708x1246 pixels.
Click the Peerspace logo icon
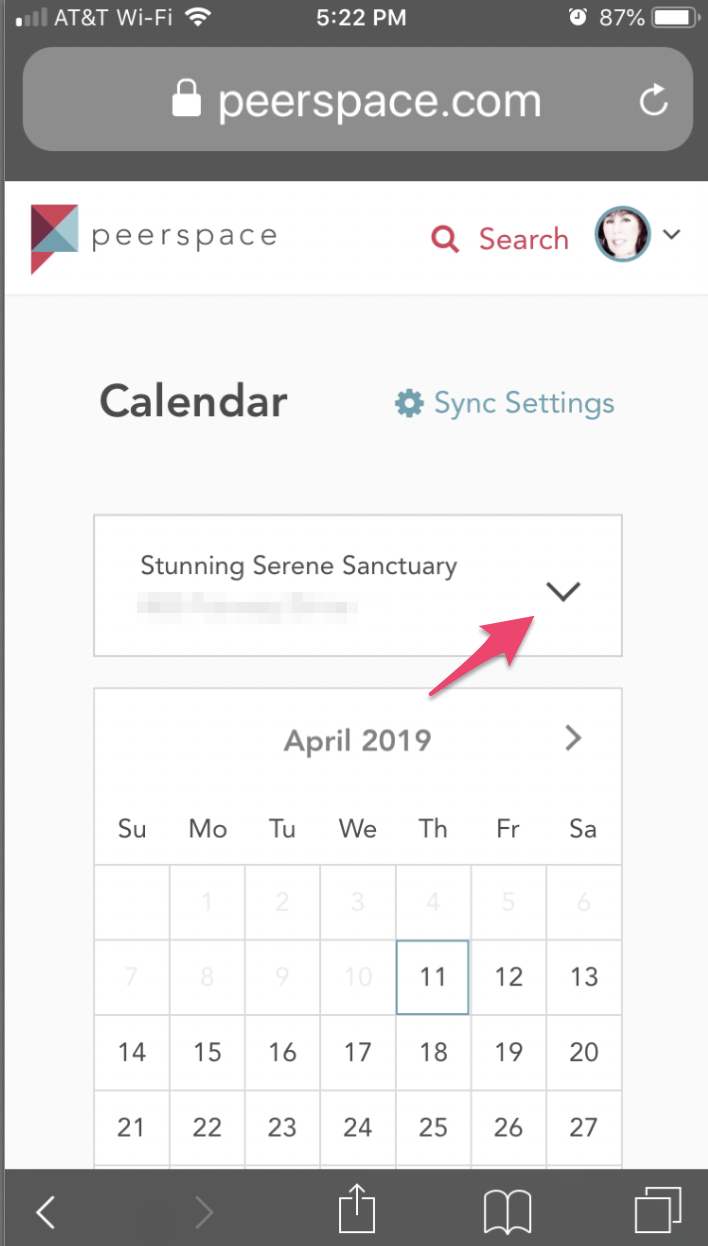click(x=53, y=238)
